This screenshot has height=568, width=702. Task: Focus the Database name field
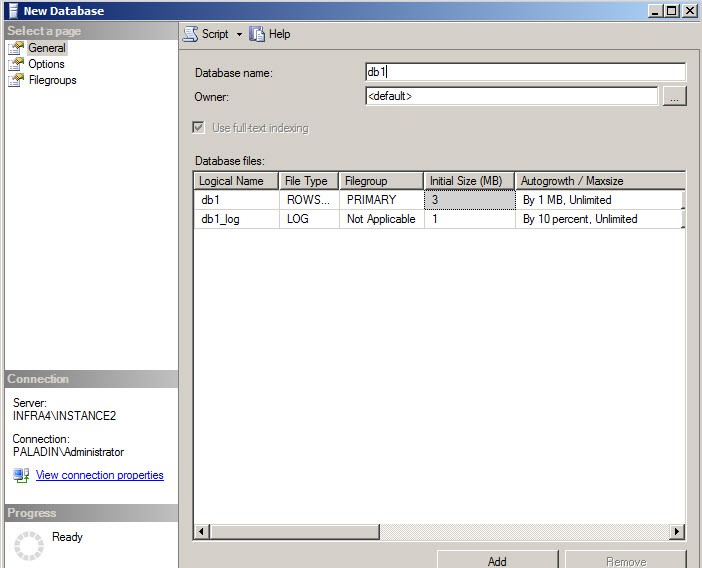(x=525, y=72)
